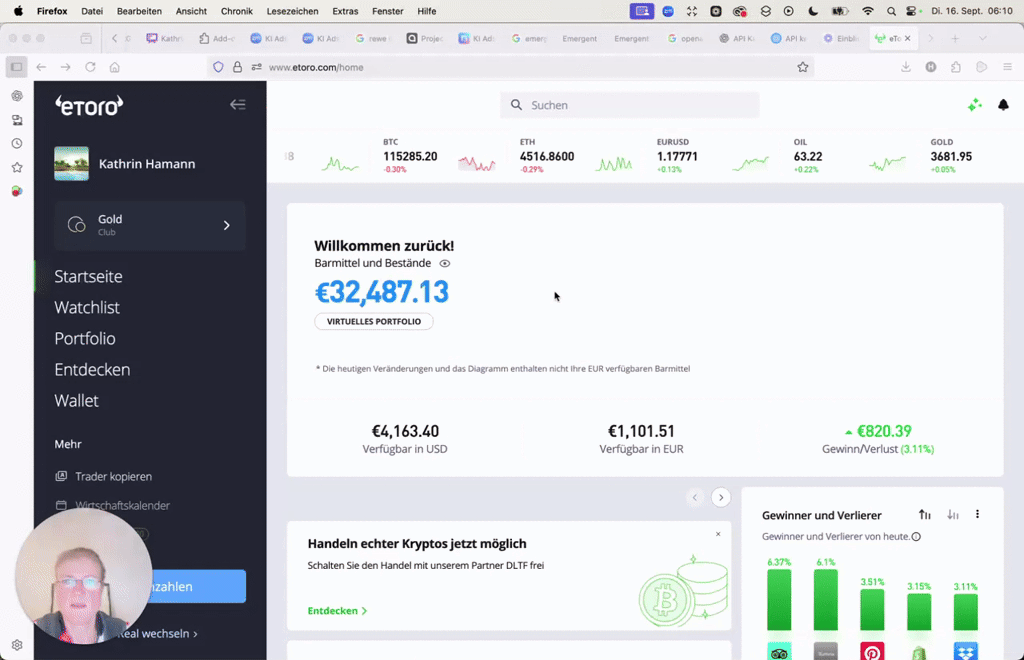
Task: Open the three-dot menu in Gewinner und Verlierer
Action: tap(978, 514)
